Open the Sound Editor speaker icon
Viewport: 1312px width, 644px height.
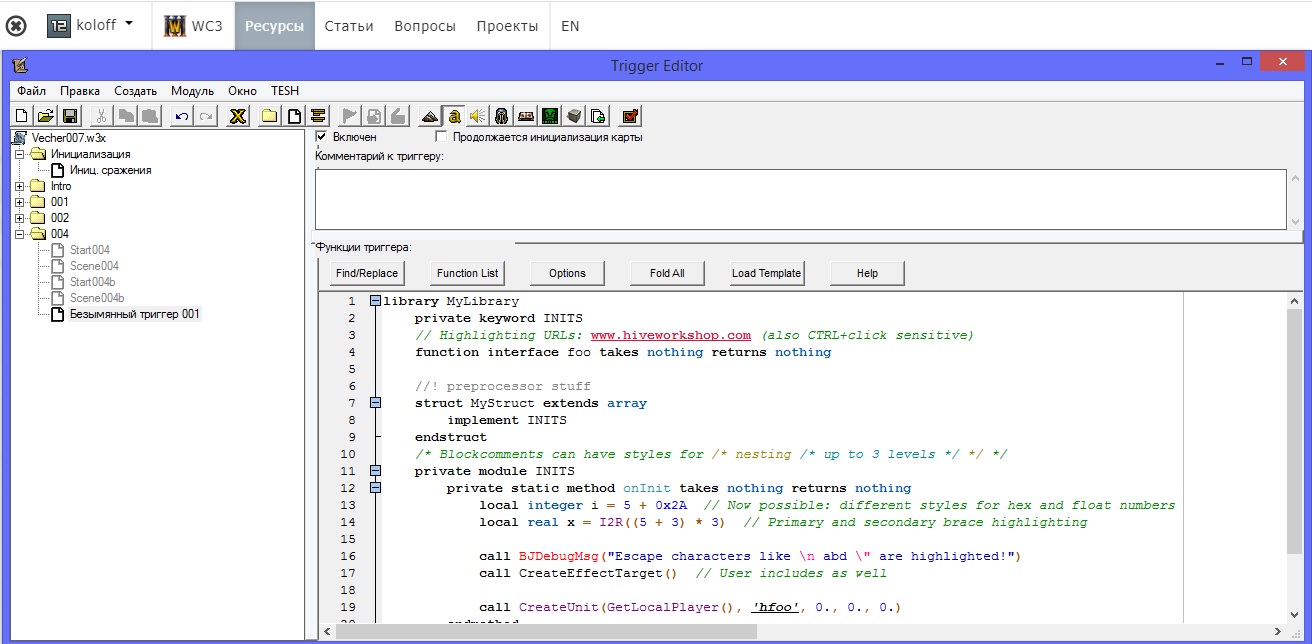point(477,116)
